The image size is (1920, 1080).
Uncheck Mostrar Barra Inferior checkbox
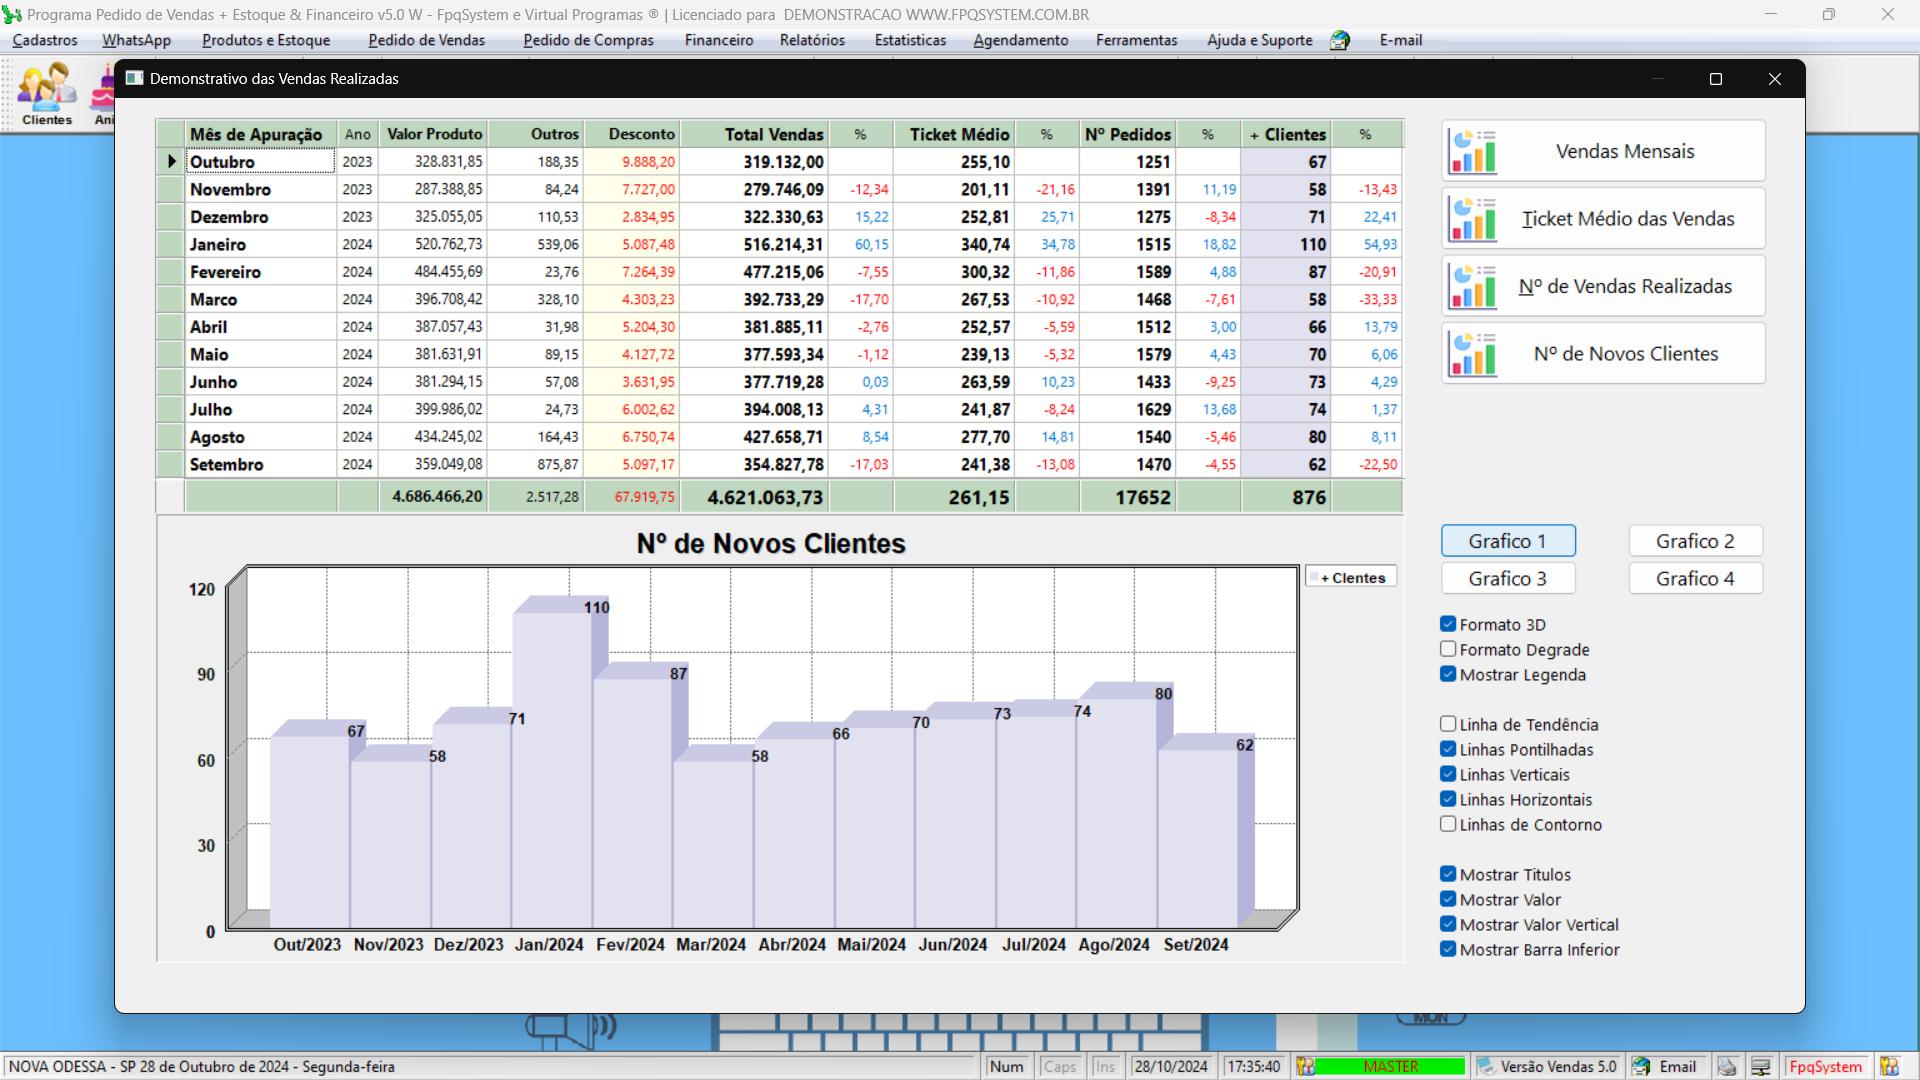point(1448,949)
